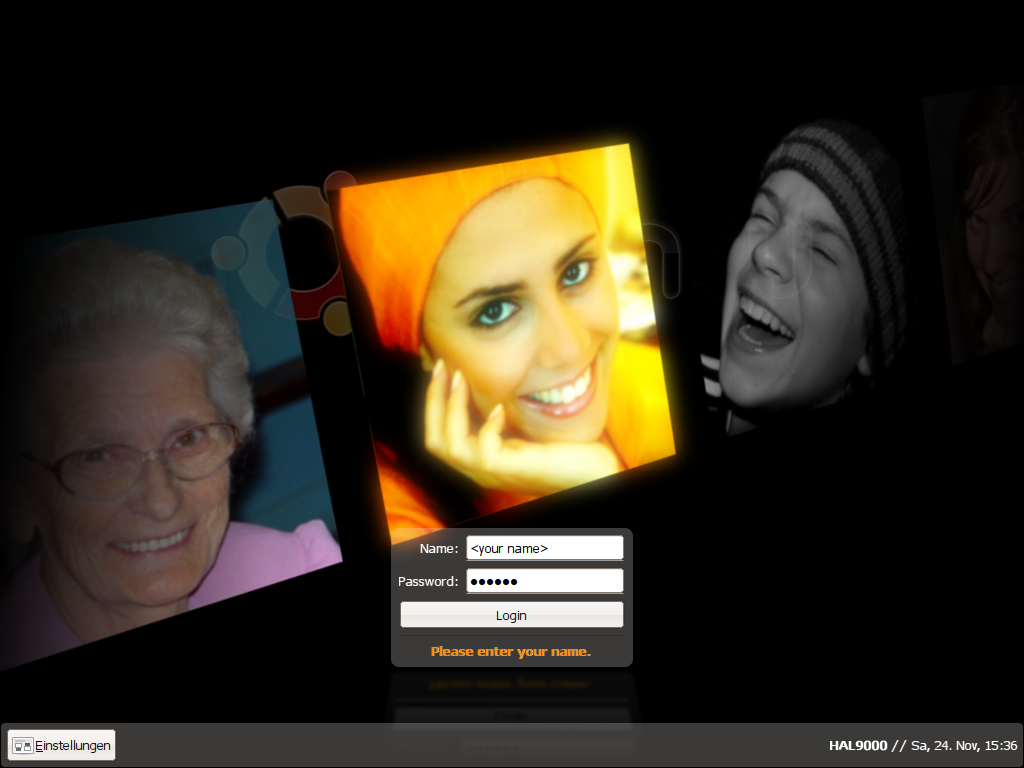Click the Login button
The height and width of the screenshot is (768, 1024).
(511, 615)
